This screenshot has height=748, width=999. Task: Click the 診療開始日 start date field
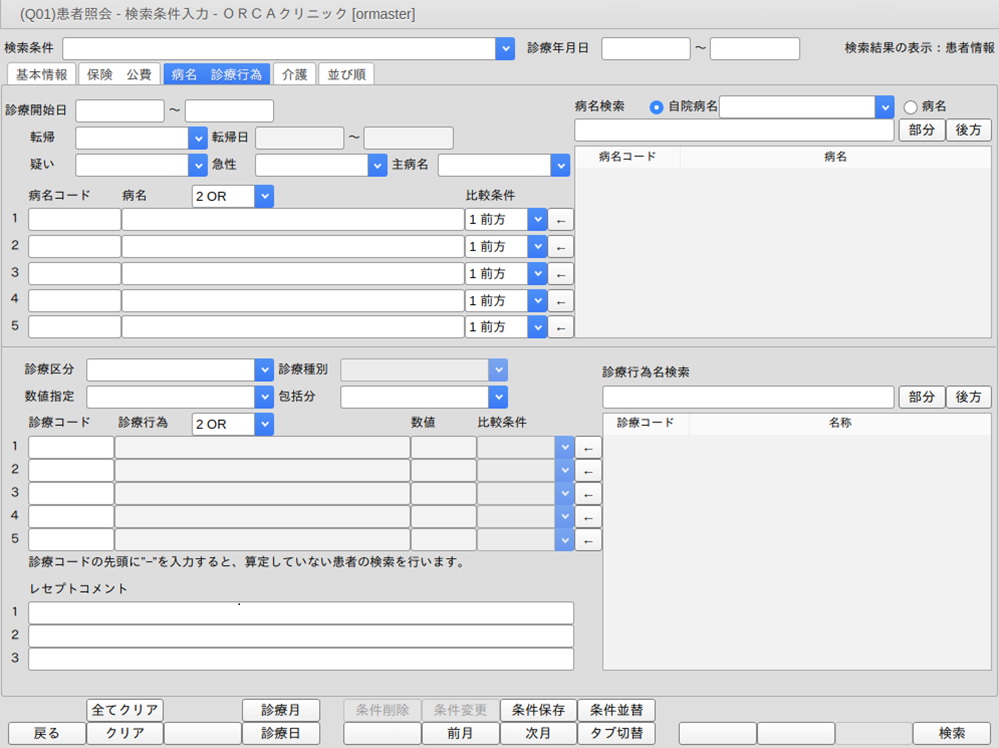120,111
